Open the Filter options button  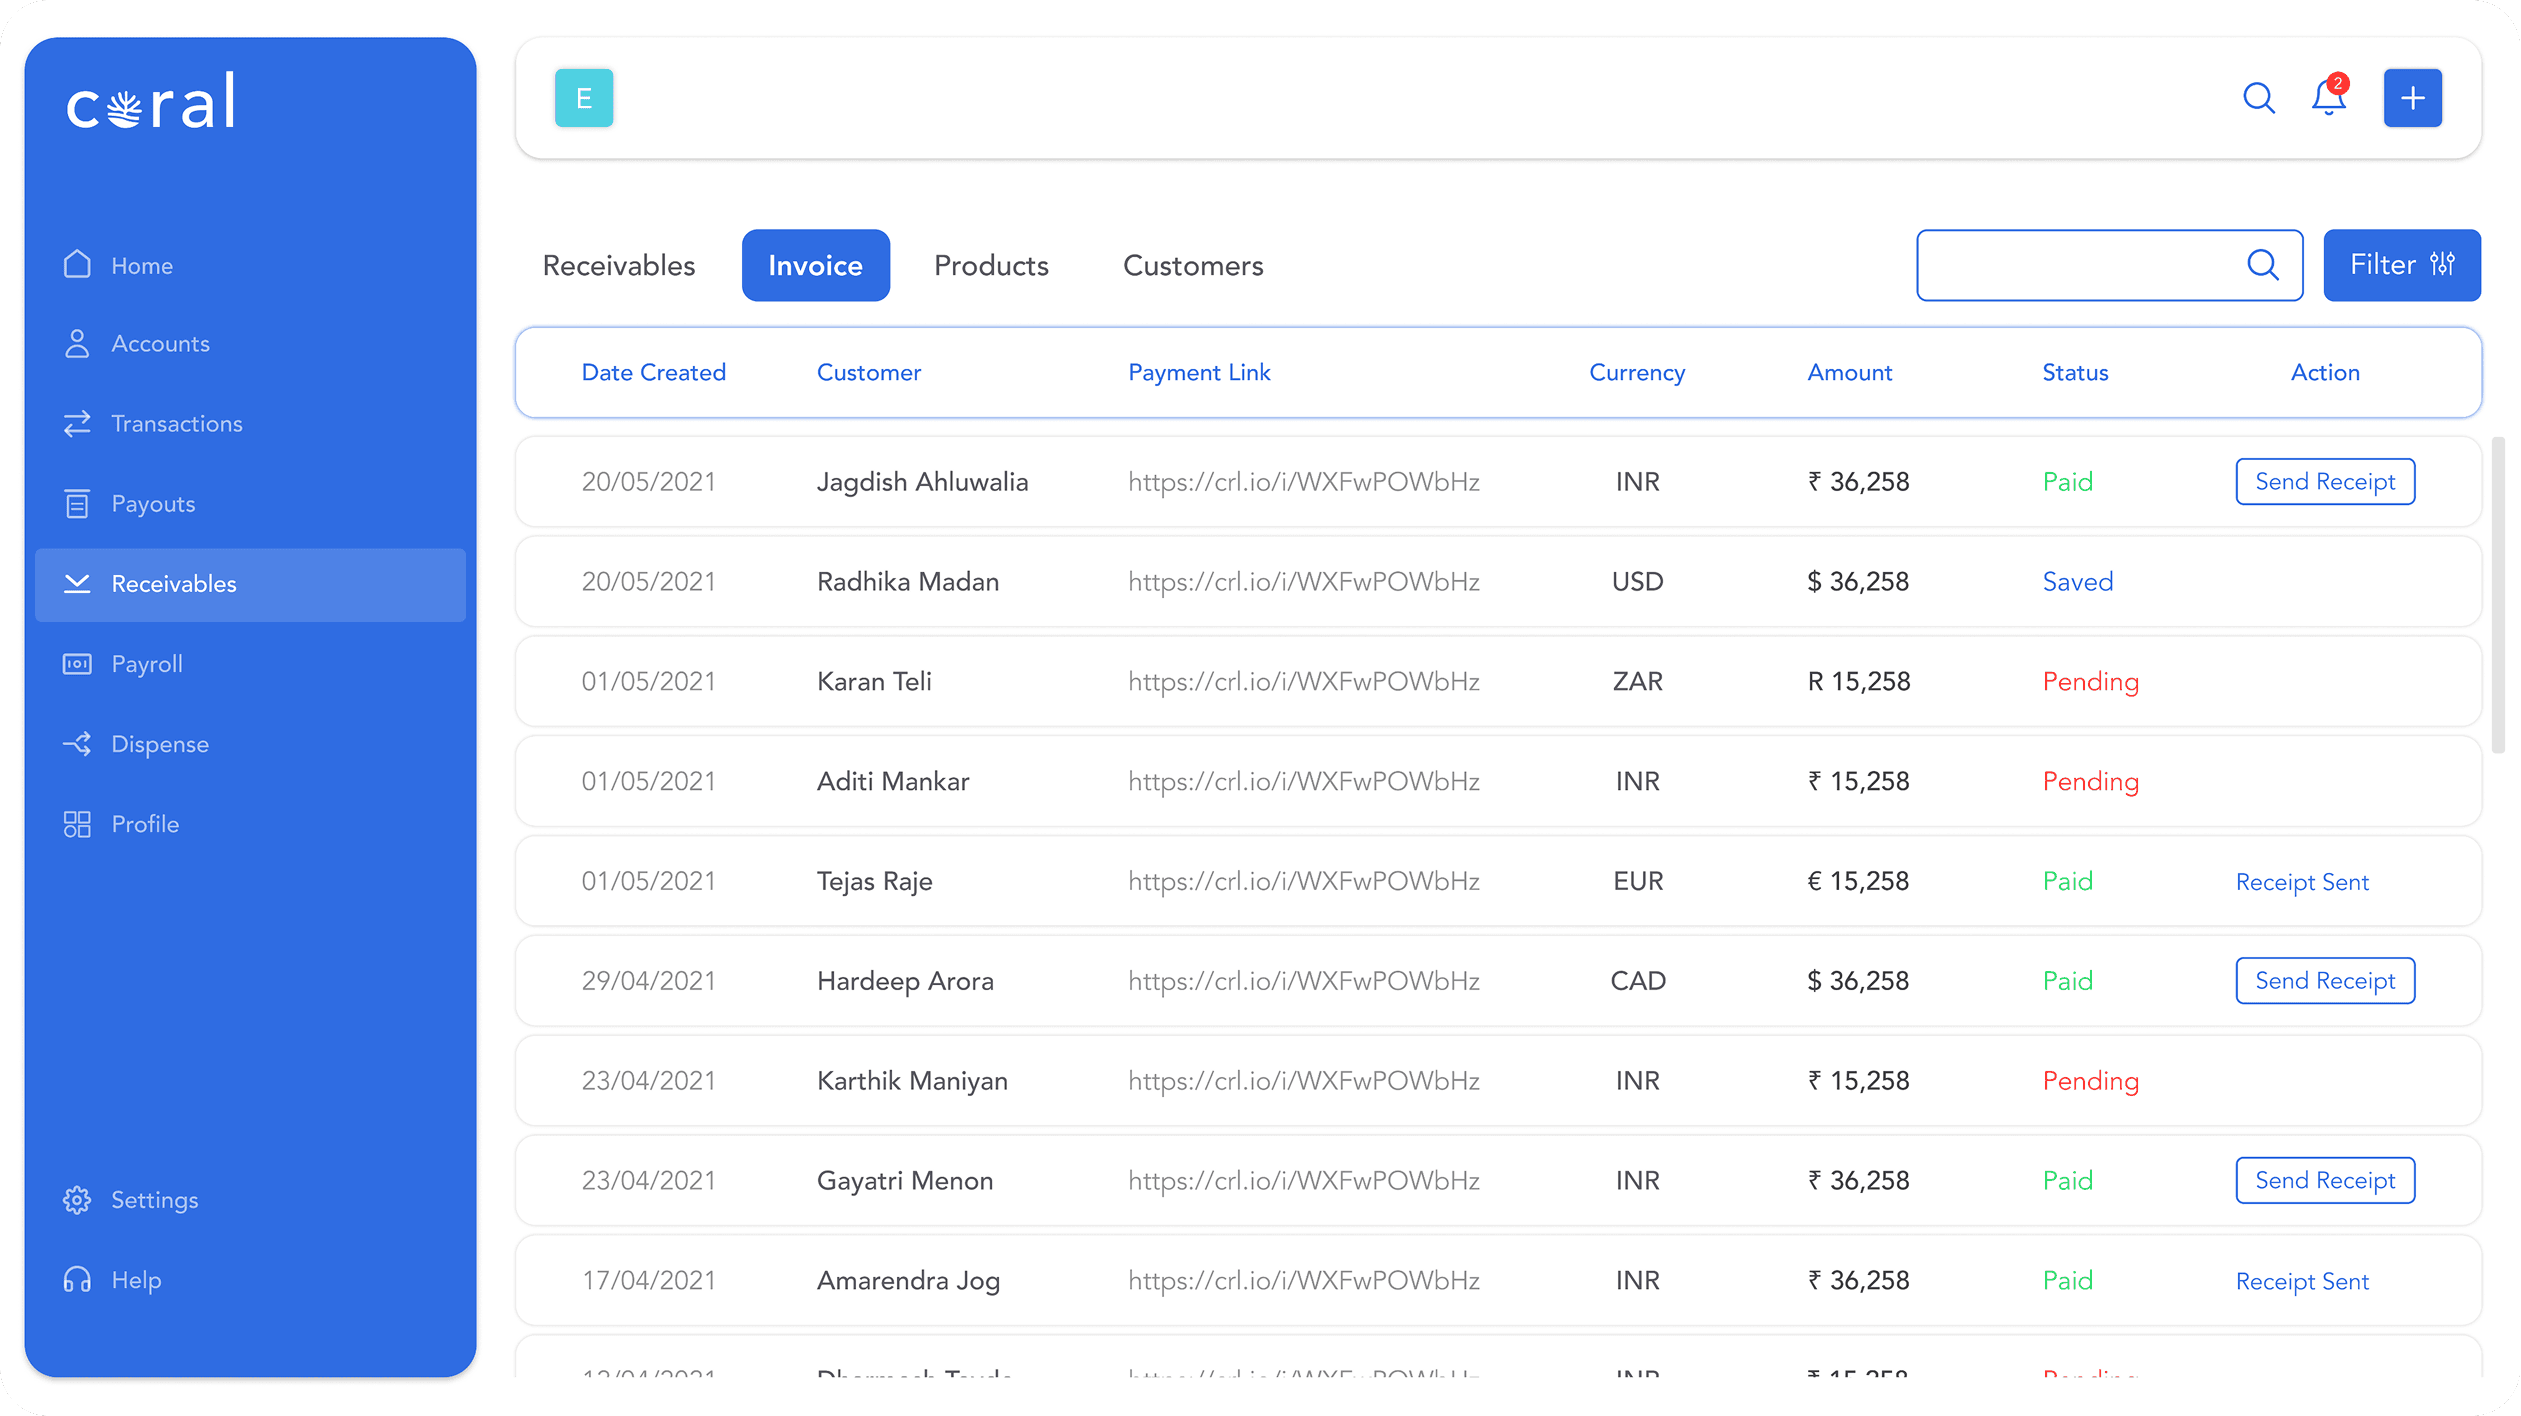click(x=2401, y=265)
